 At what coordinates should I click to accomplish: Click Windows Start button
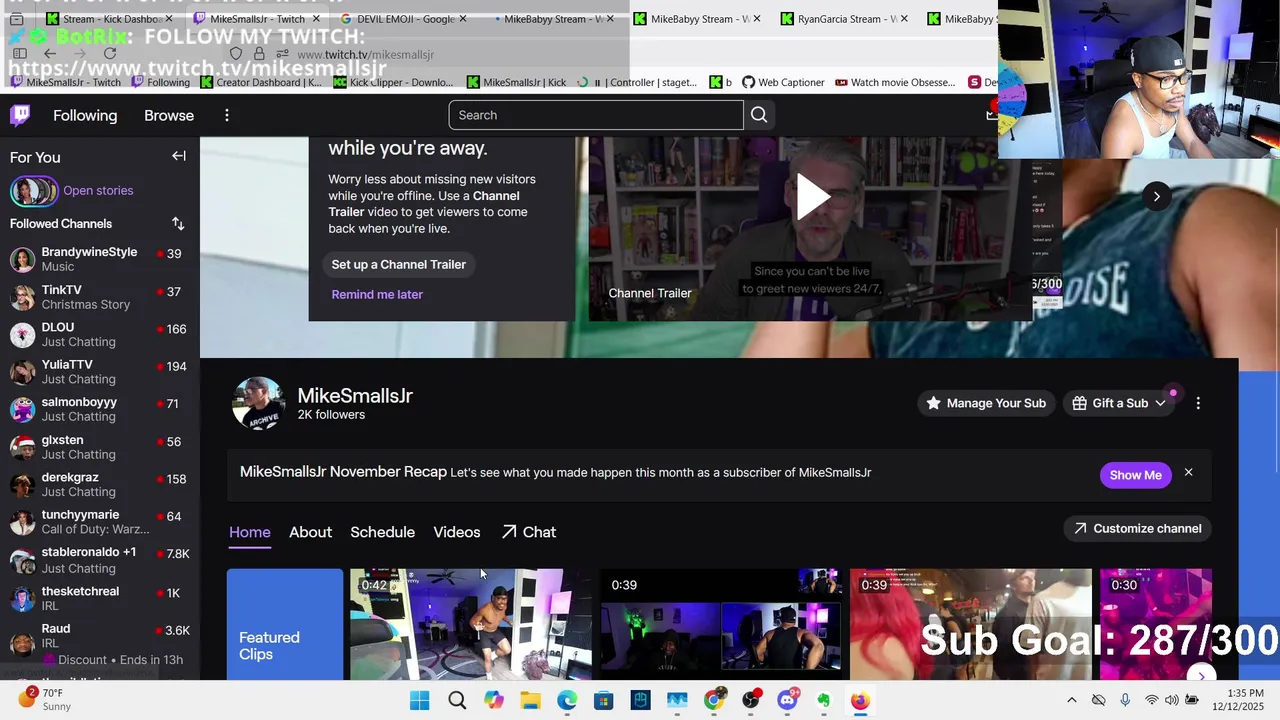[x=419, y=701]
